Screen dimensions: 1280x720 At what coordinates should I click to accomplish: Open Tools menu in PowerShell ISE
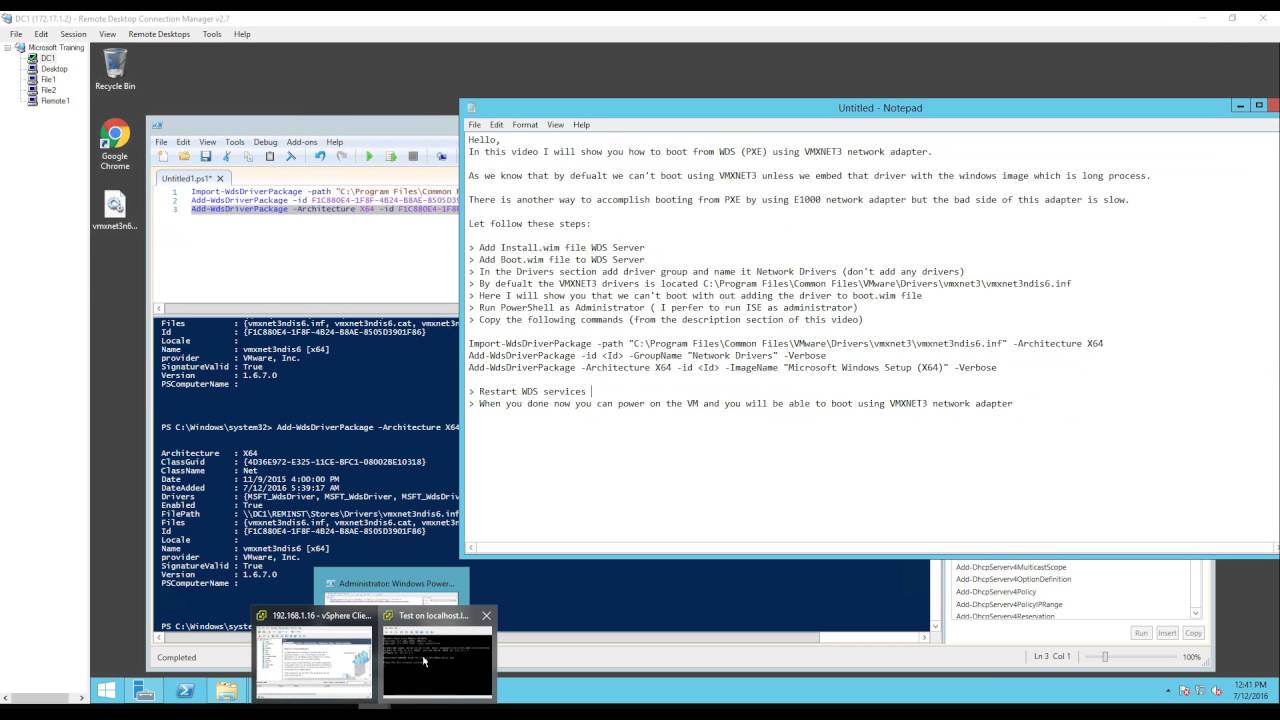(234, 142)
